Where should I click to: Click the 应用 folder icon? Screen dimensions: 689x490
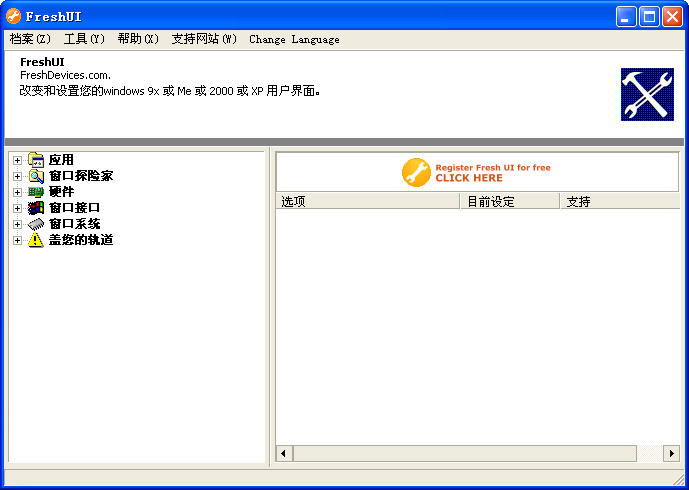click(36, 160)
